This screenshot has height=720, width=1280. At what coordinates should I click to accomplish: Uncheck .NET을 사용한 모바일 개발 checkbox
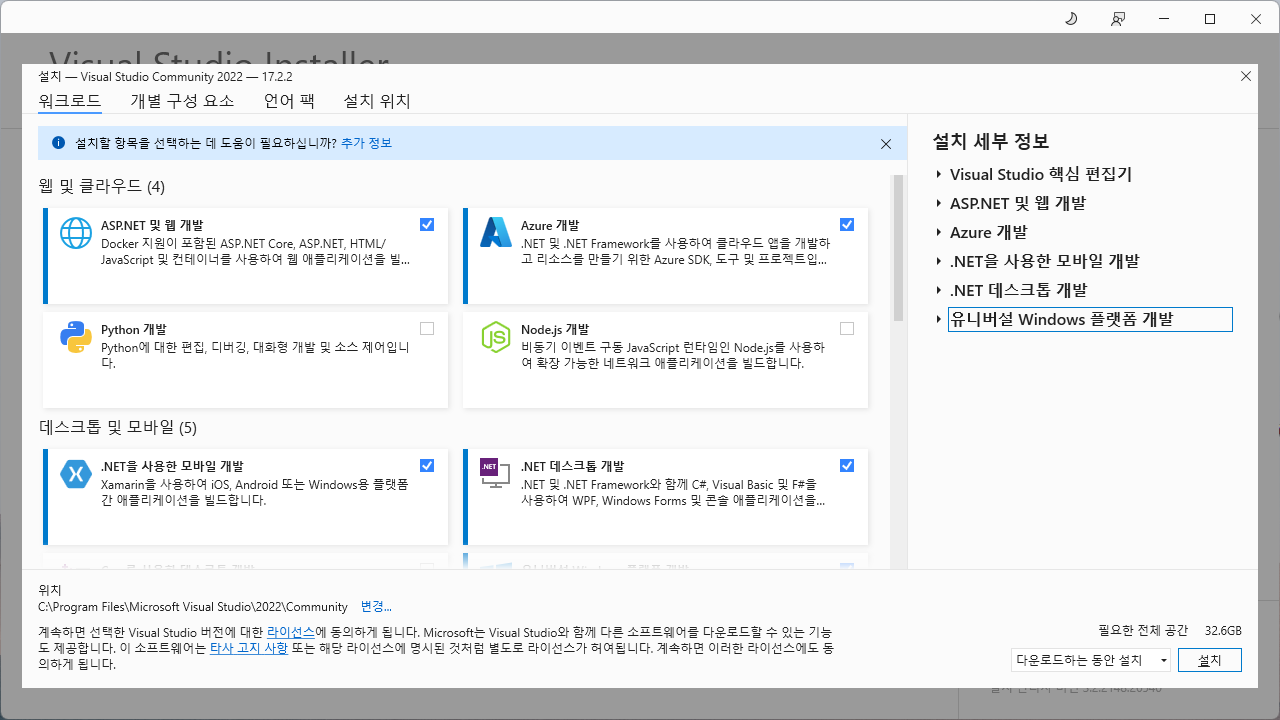[427, 465]
